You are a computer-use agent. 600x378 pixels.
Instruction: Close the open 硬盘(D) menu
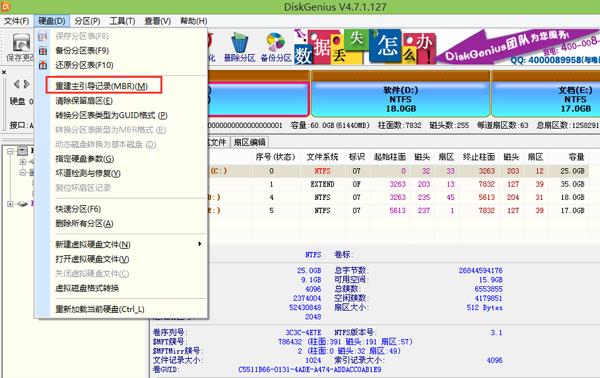[52, 21]
